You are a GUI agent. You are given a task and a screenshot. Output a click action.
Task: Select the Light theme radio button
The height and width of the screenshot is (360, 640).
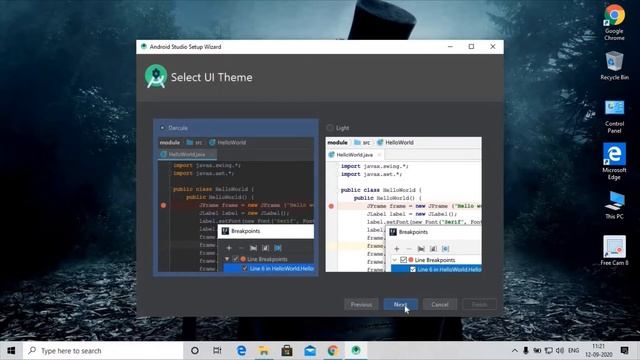click(x=330, y=128)
